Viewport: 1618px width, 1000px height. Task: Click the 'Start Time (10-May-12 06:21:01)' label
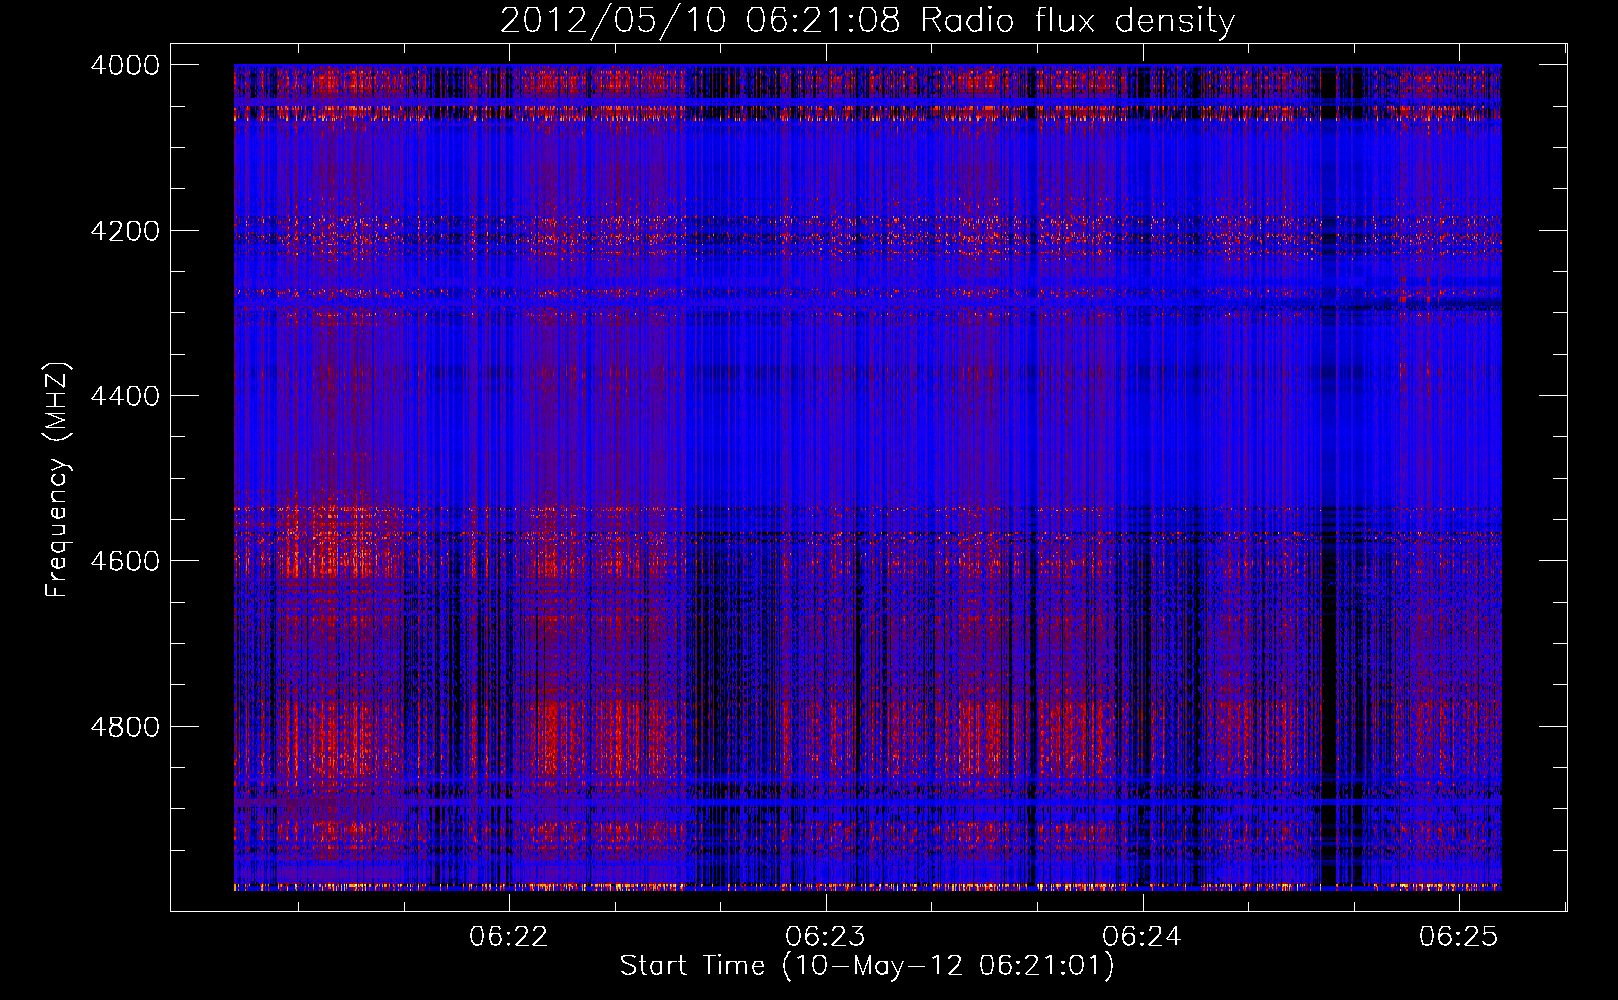[x=867, y=966]
